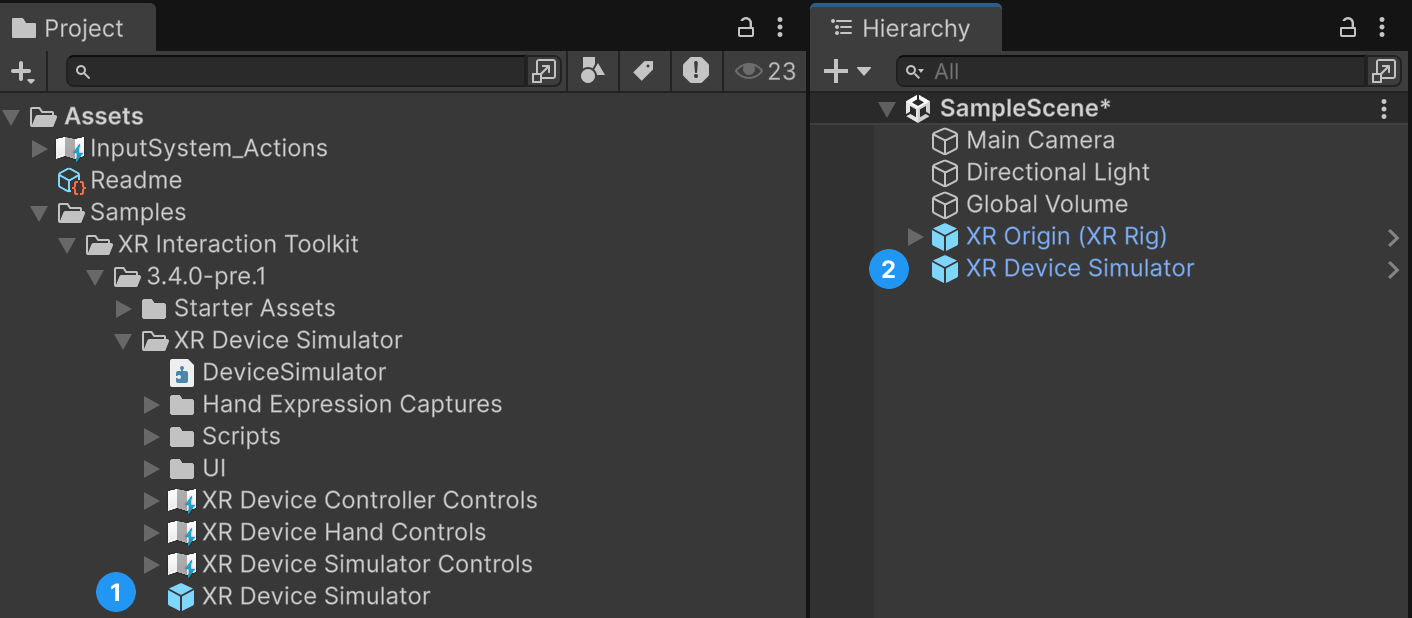The image size is (1412, 618).
Task: Select the Assets root folder
Action: coord(104,116)
